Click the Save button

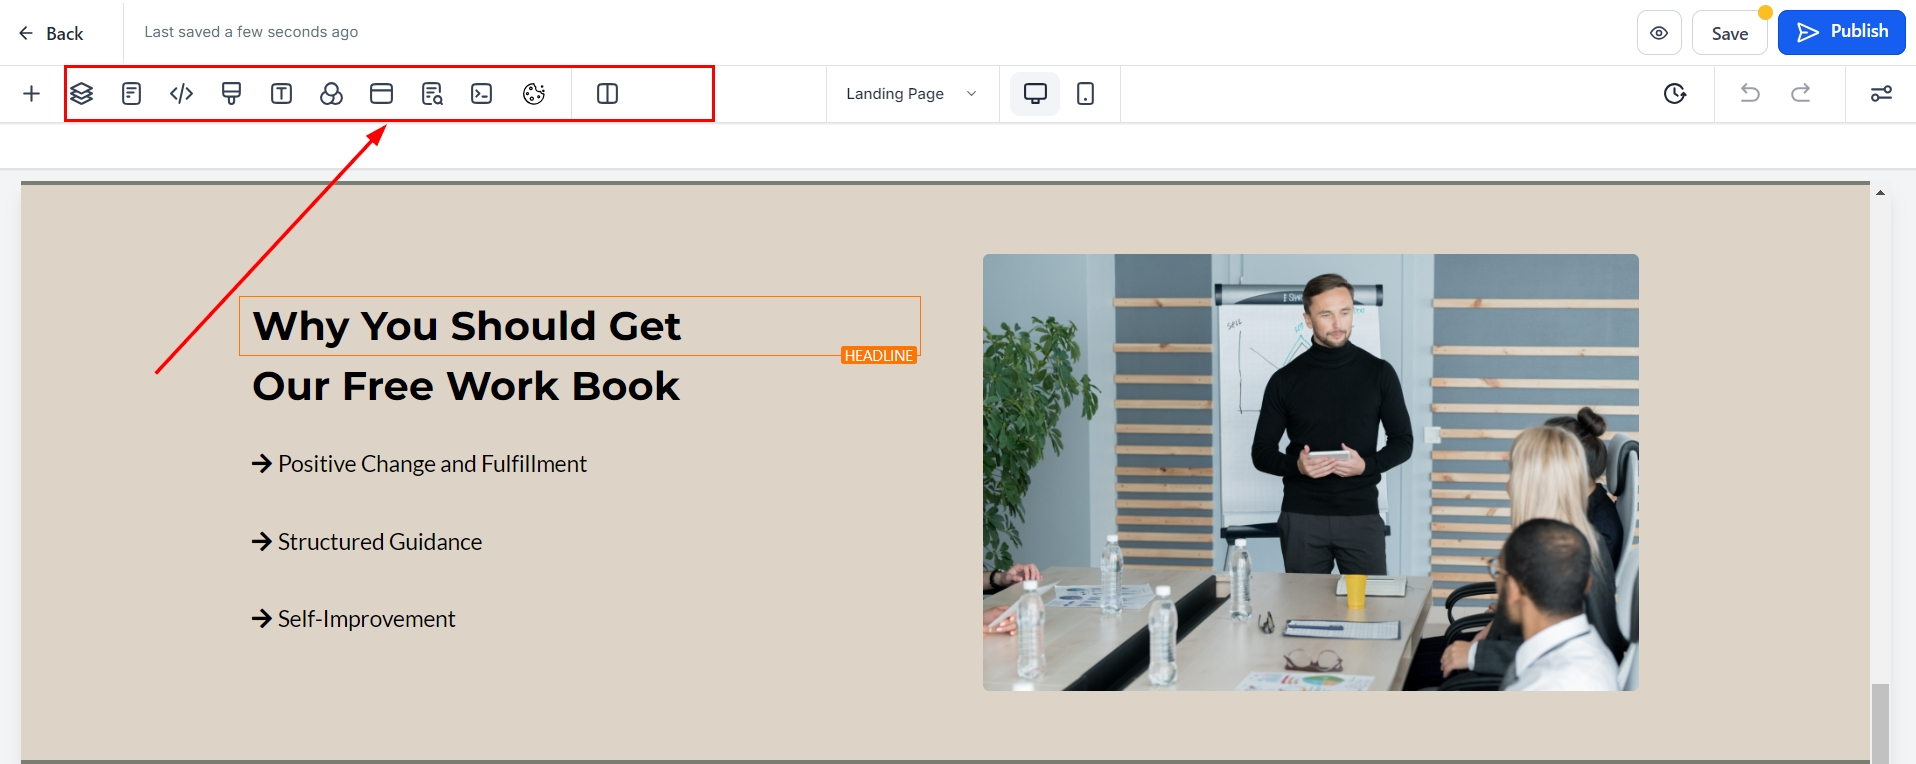[x=1729, y=34]
